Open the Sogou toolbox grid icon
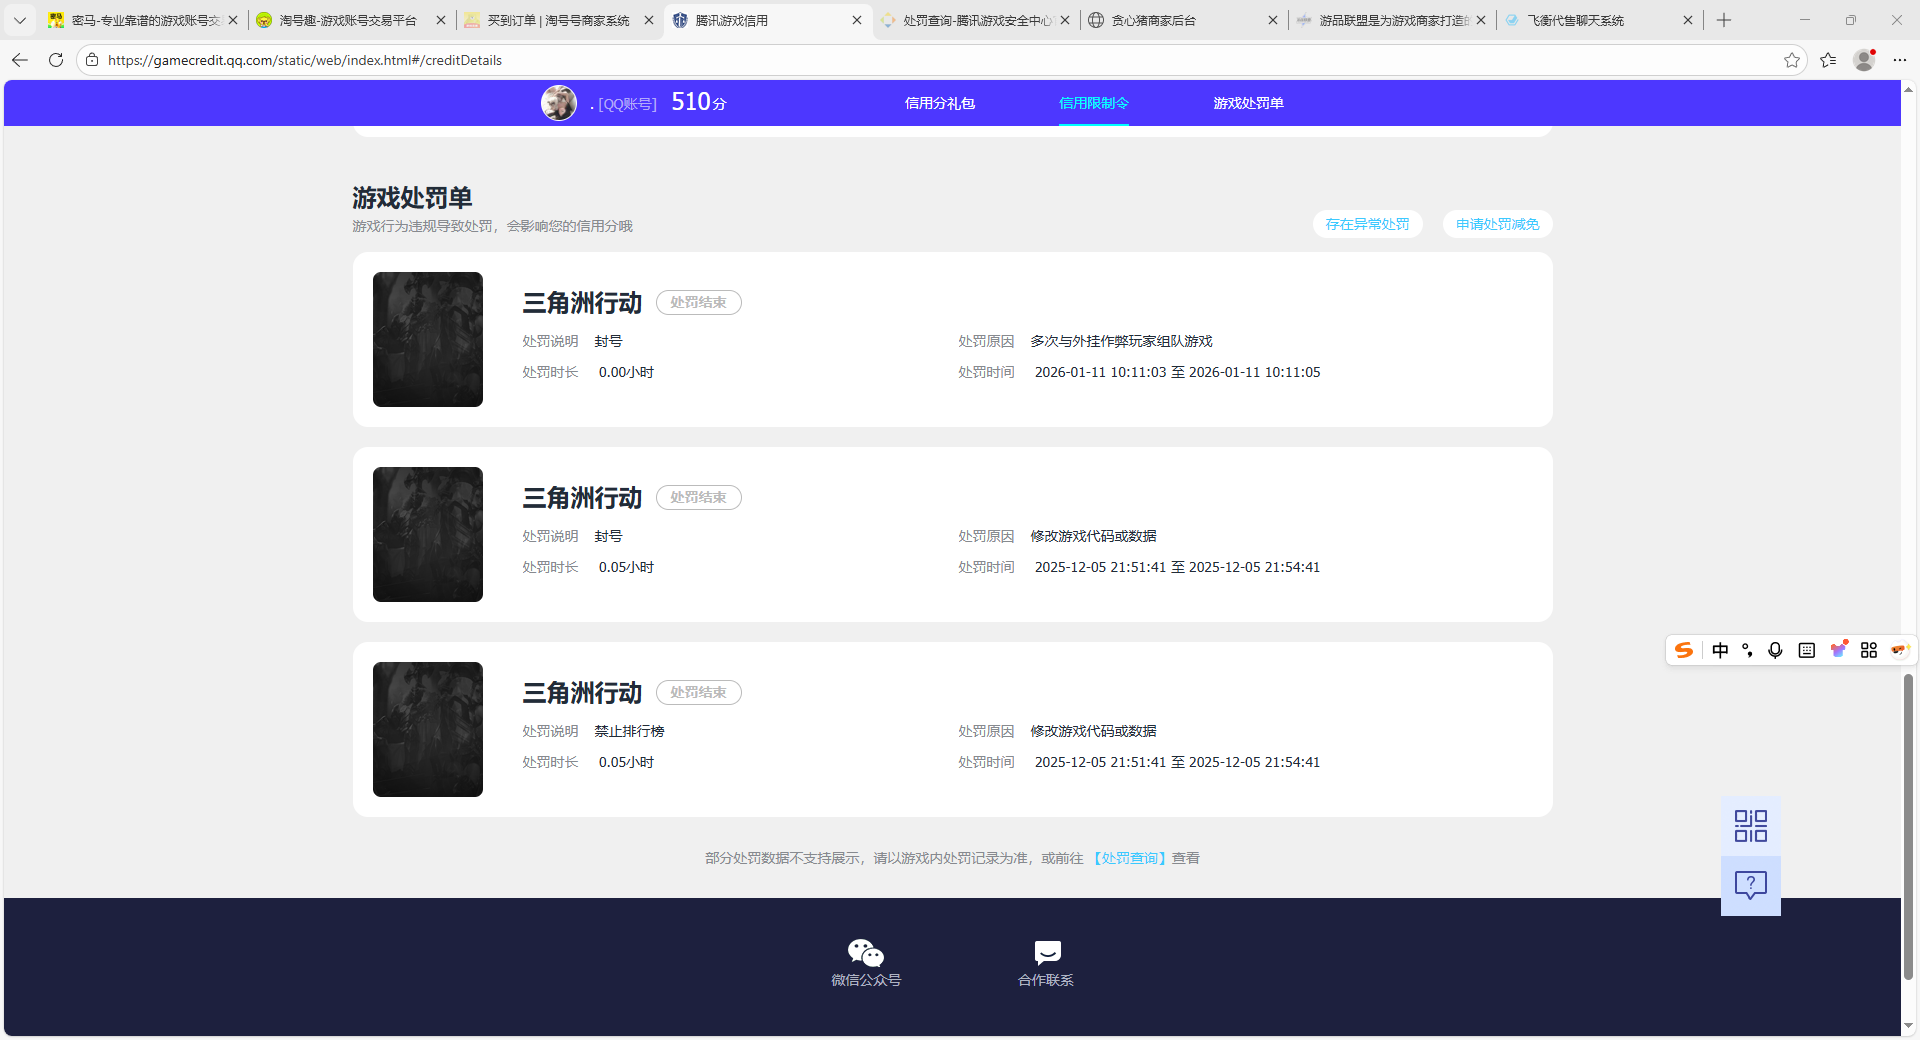The height and width of the screenshot is (1040, 1920). click(x=1868, y=650)
